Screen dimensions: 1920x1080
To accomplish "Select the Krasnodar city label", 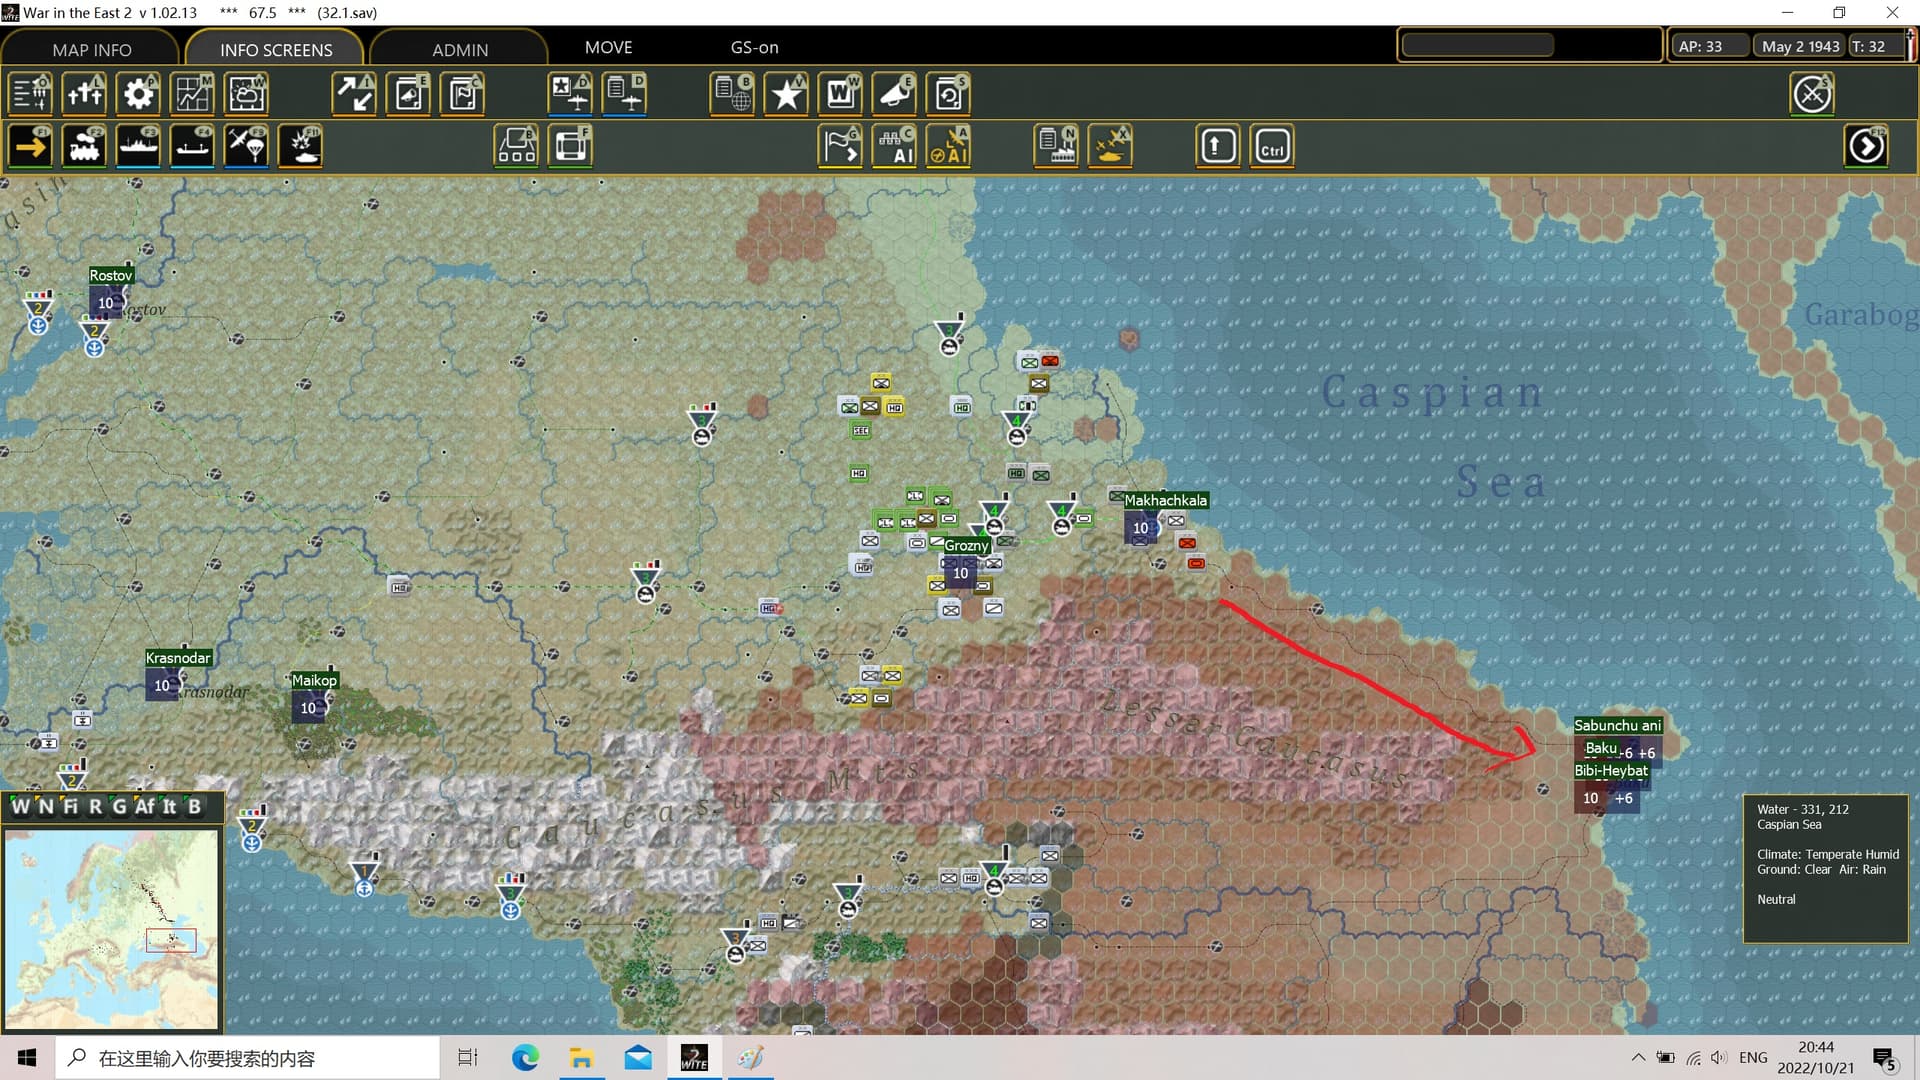I will 178,657.
